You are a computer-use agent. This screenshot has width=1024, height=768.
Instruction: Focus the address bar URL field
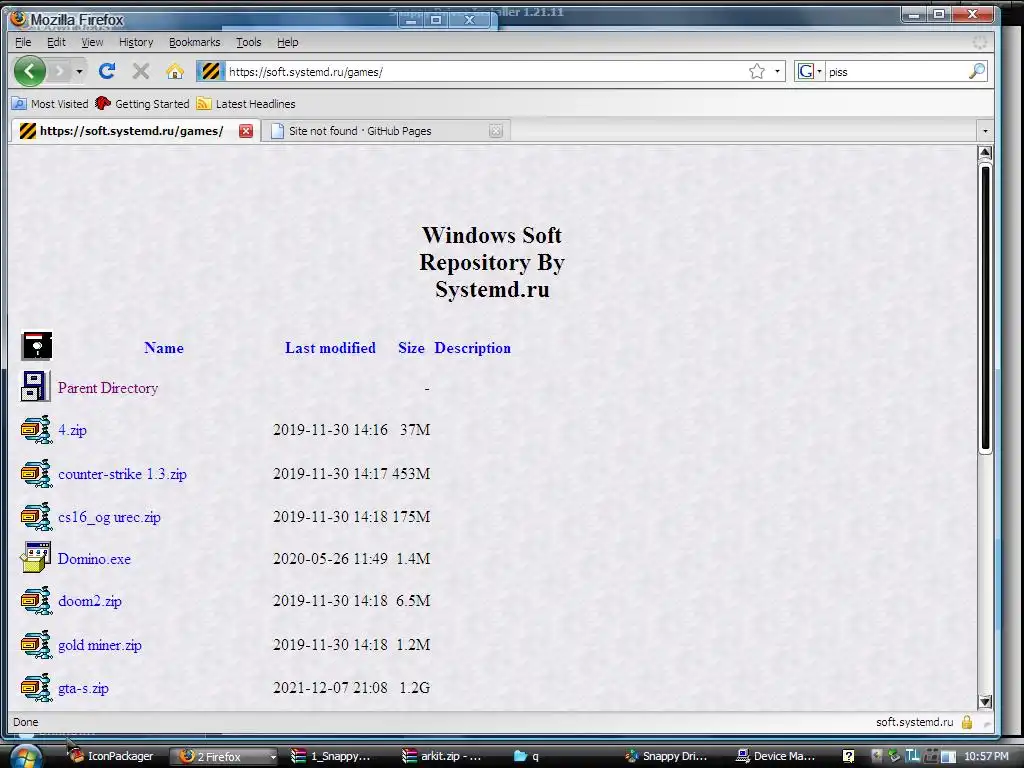point(485,72)
